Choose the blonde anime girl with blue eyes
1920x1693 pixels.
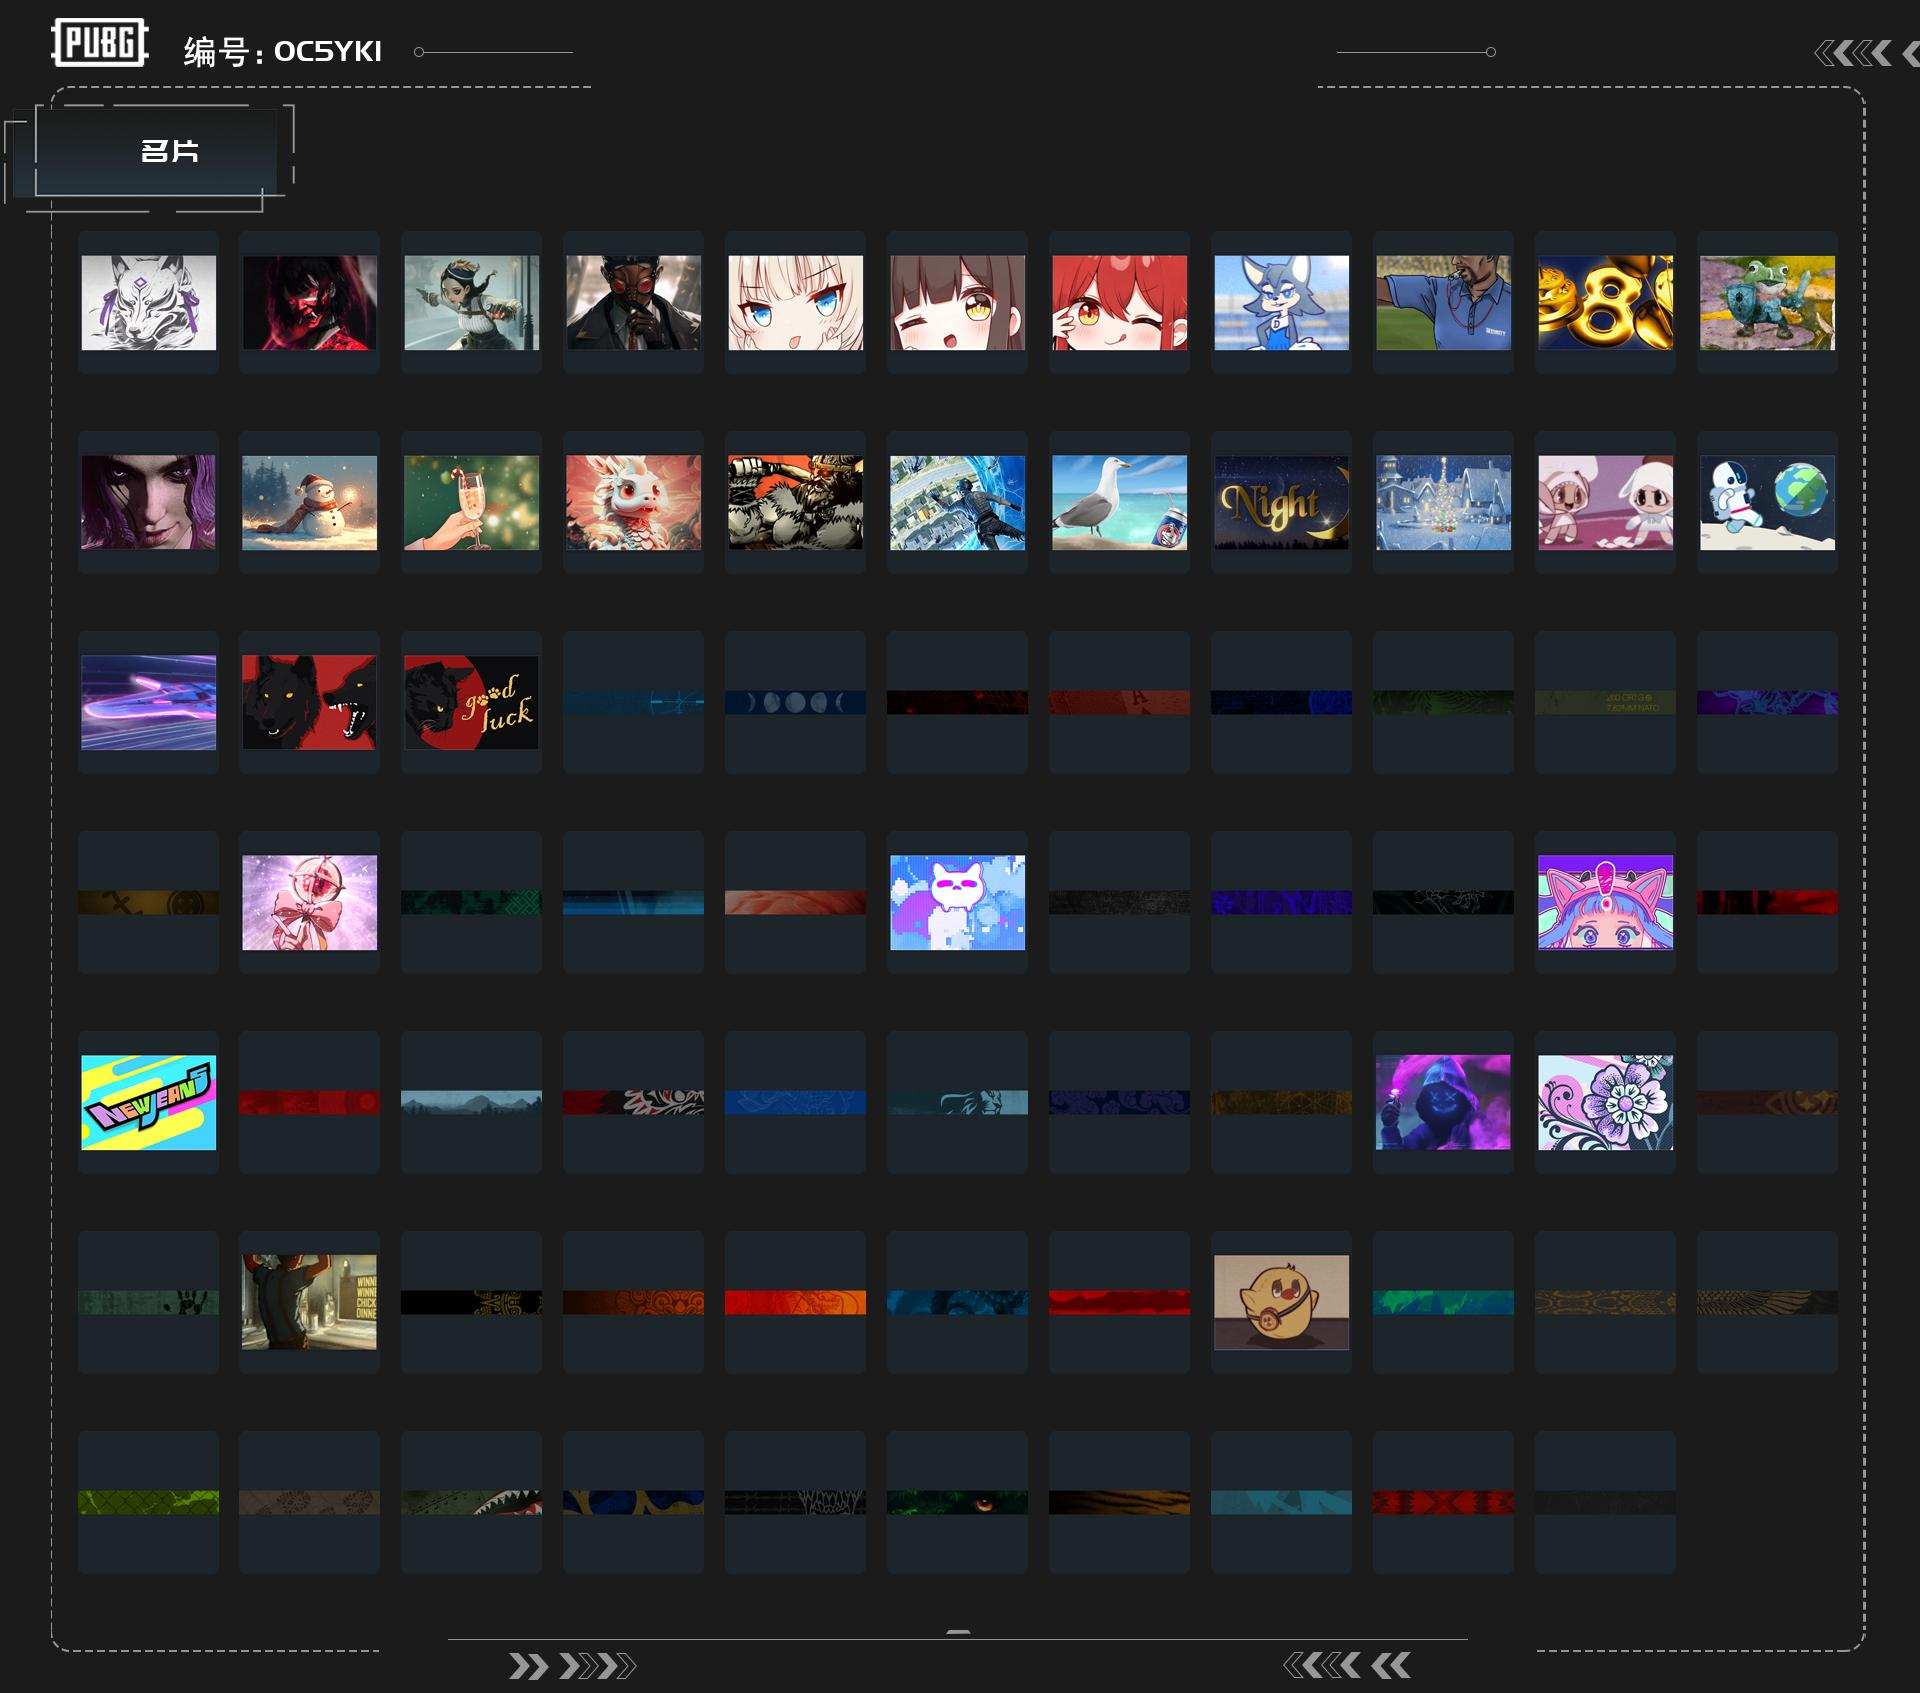point(796,302)
